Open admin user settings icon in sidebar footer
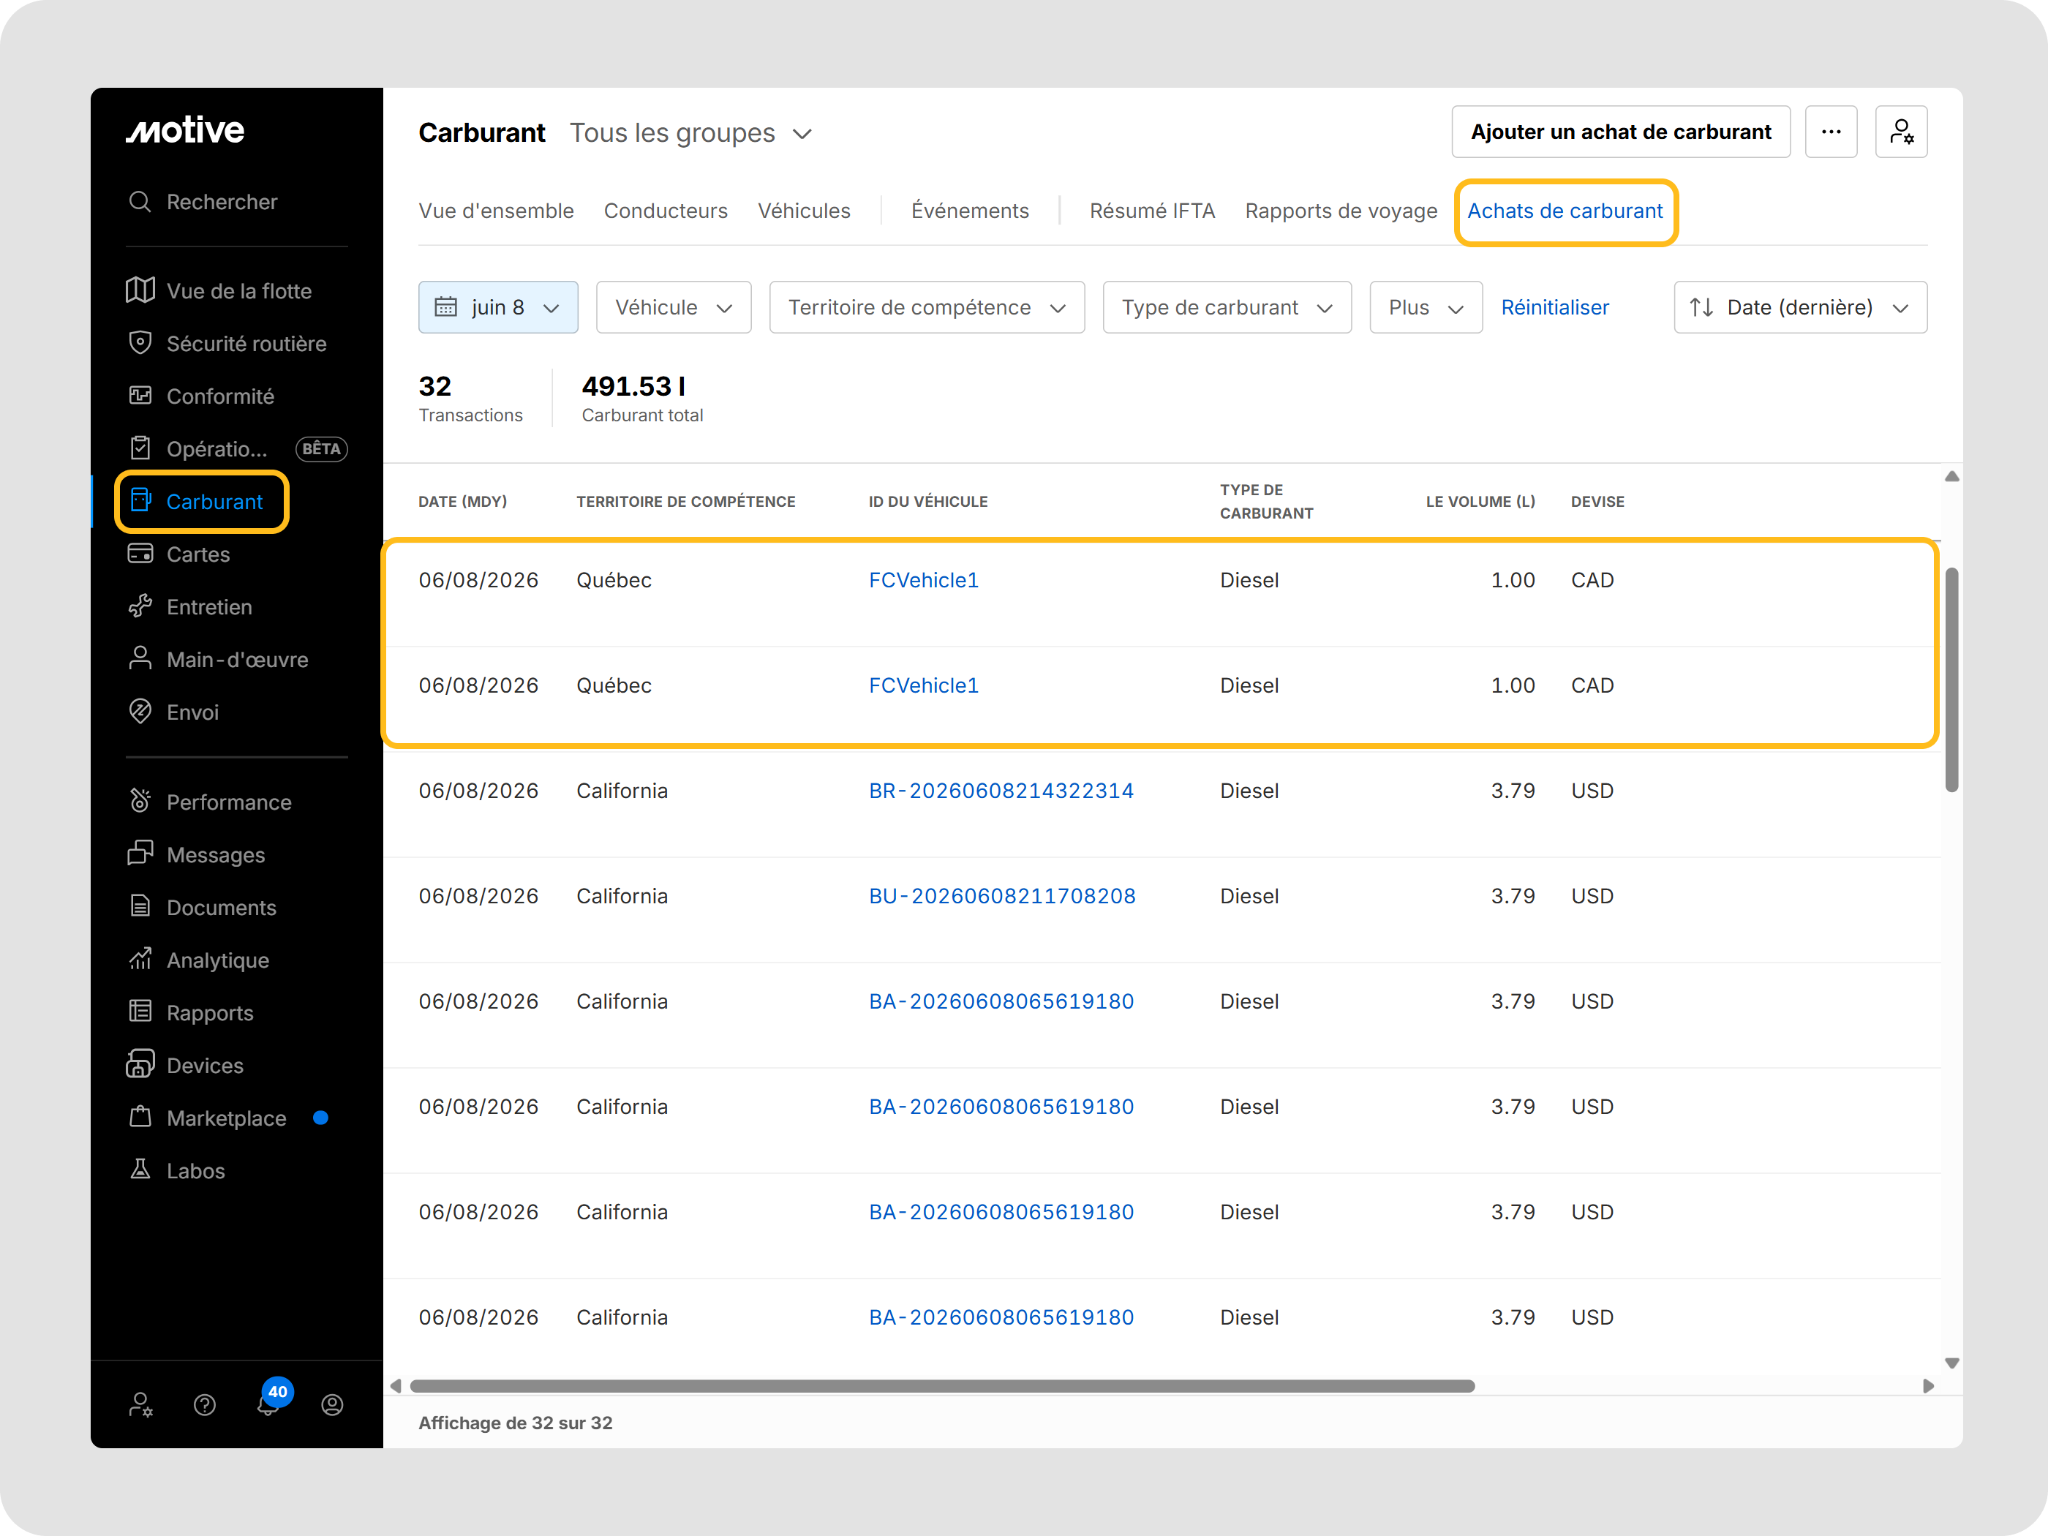The width and height of the screenshot is (2048, 1536). coord(140,1405)
